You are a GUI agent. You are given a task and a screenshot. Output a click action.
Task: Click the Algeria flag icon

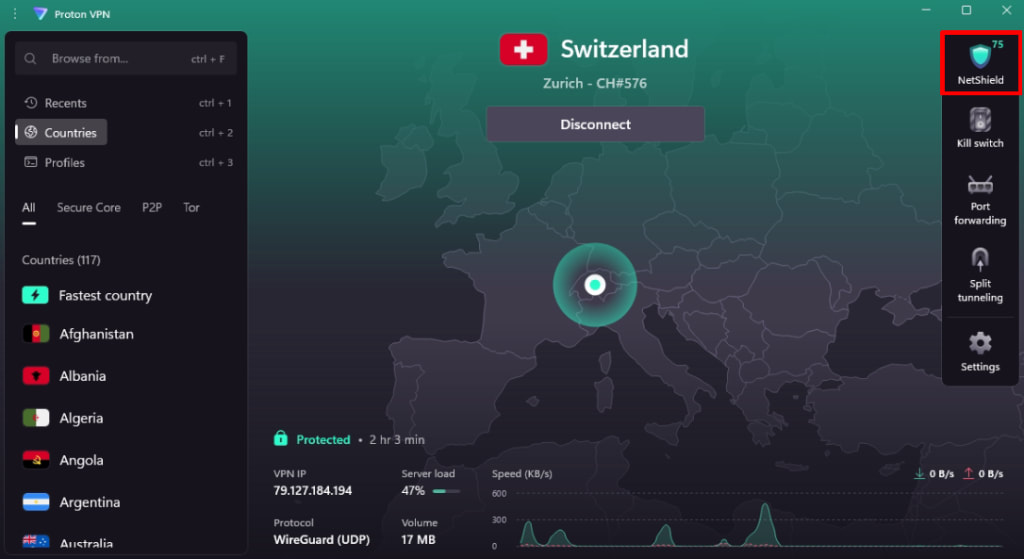[36, 418]
